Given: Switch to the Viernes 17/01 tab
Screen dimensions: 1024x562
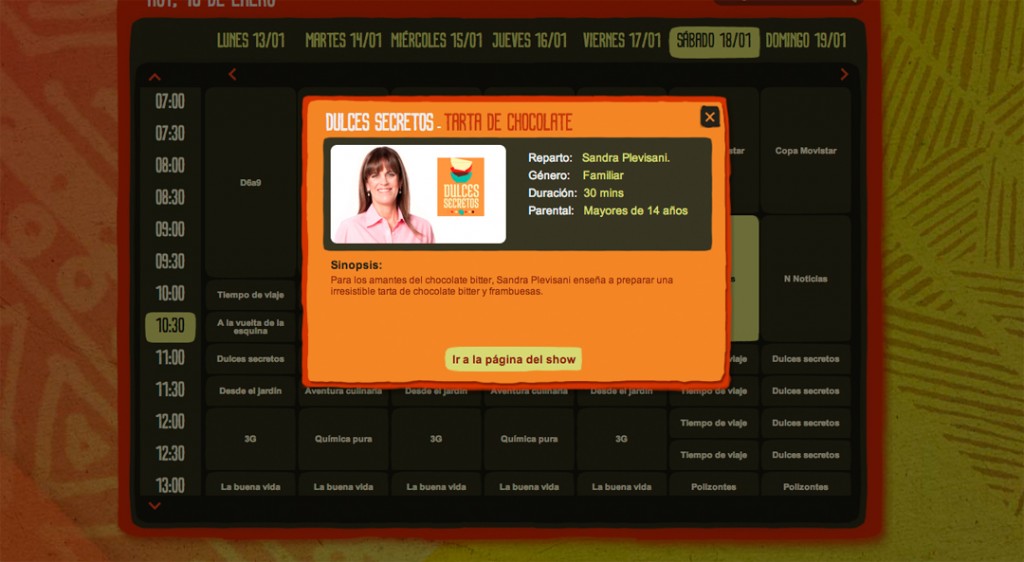Looking at the screenshot, I should pyautogui.click(x=622, y=41).
